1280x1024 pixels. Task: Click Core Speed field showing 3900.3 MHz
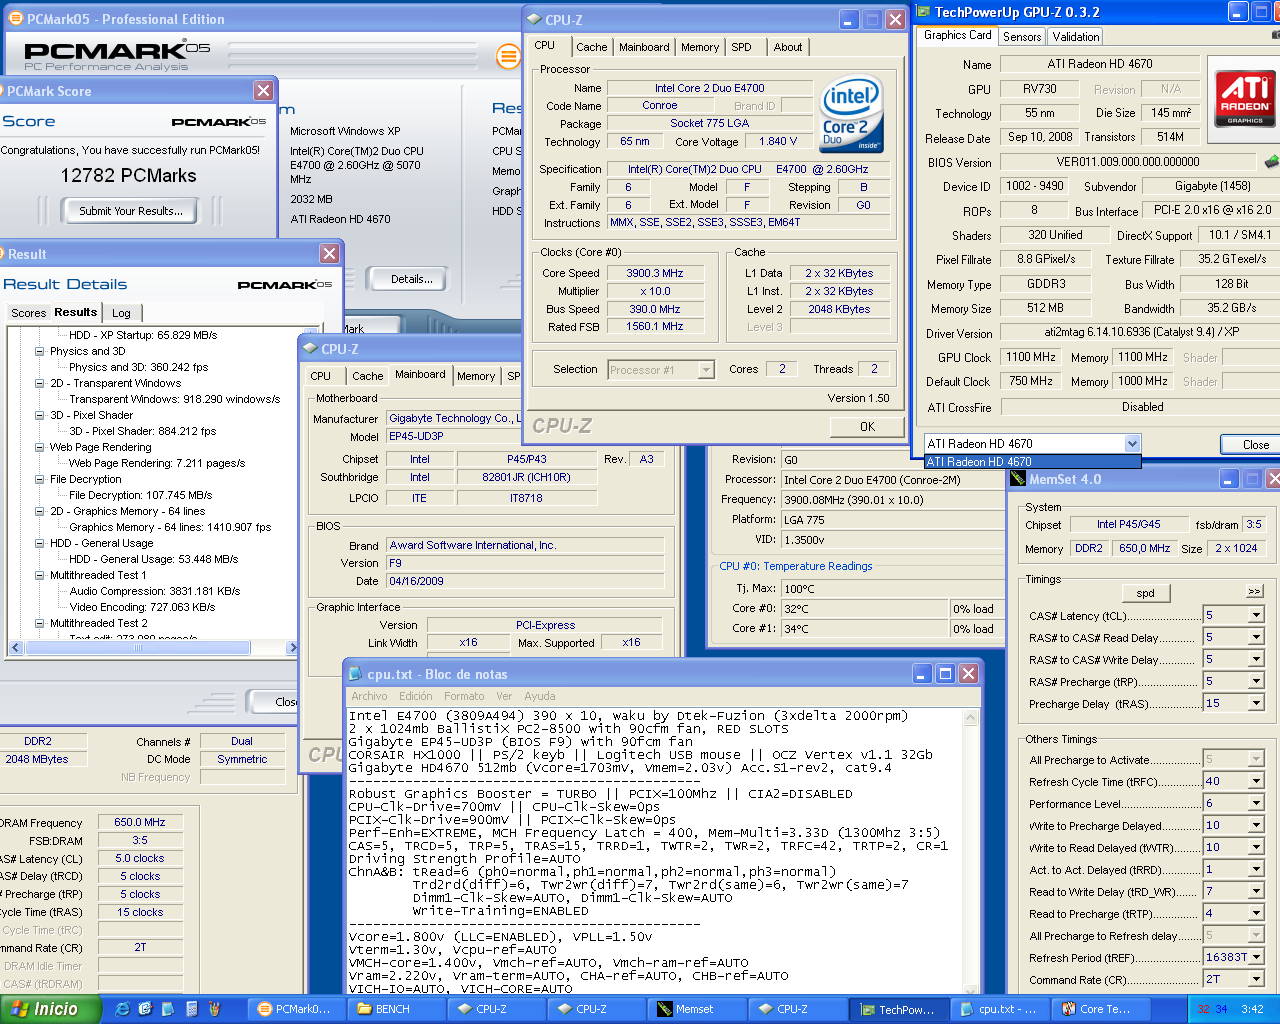(655, 273)
